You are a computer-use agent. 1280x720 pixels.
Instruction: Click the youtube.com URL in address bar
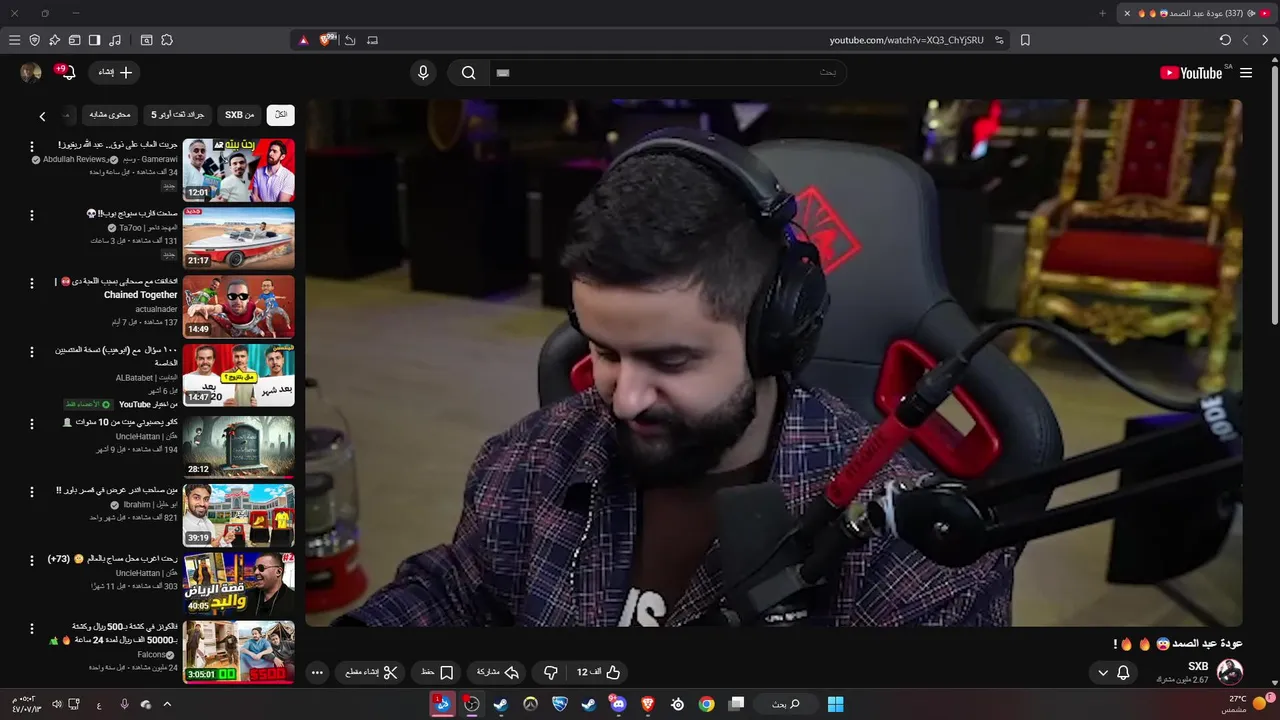pos(906,40)
